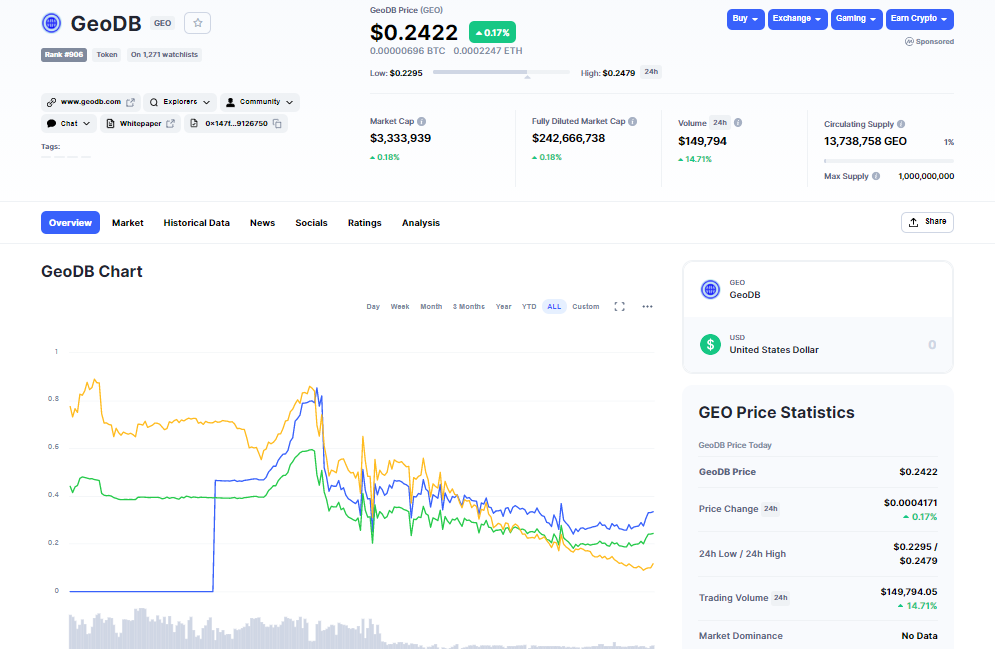Open the Community dropdown
This screenshot has width=995, height=649.
click(x=260, y=102)
